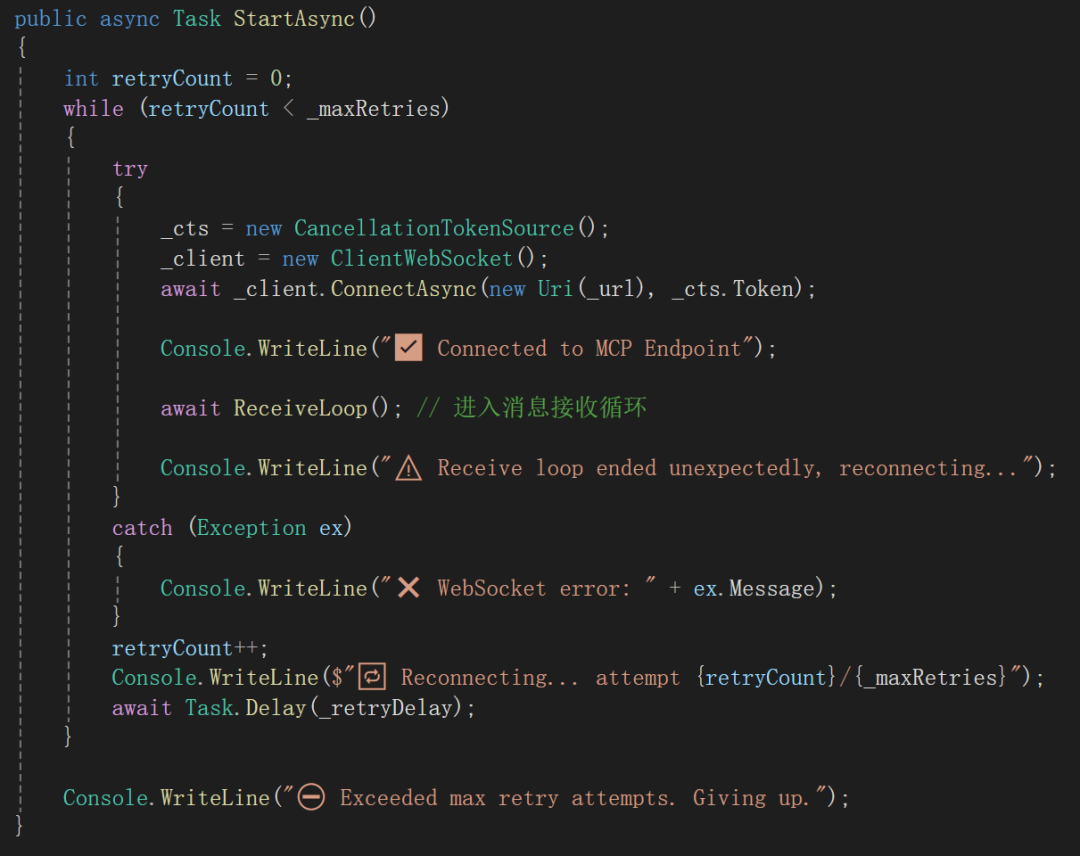Select the _maxRetries variable in the while condition
The width and height of the screenshot is (1080, 856).
[x=377, y=108]
